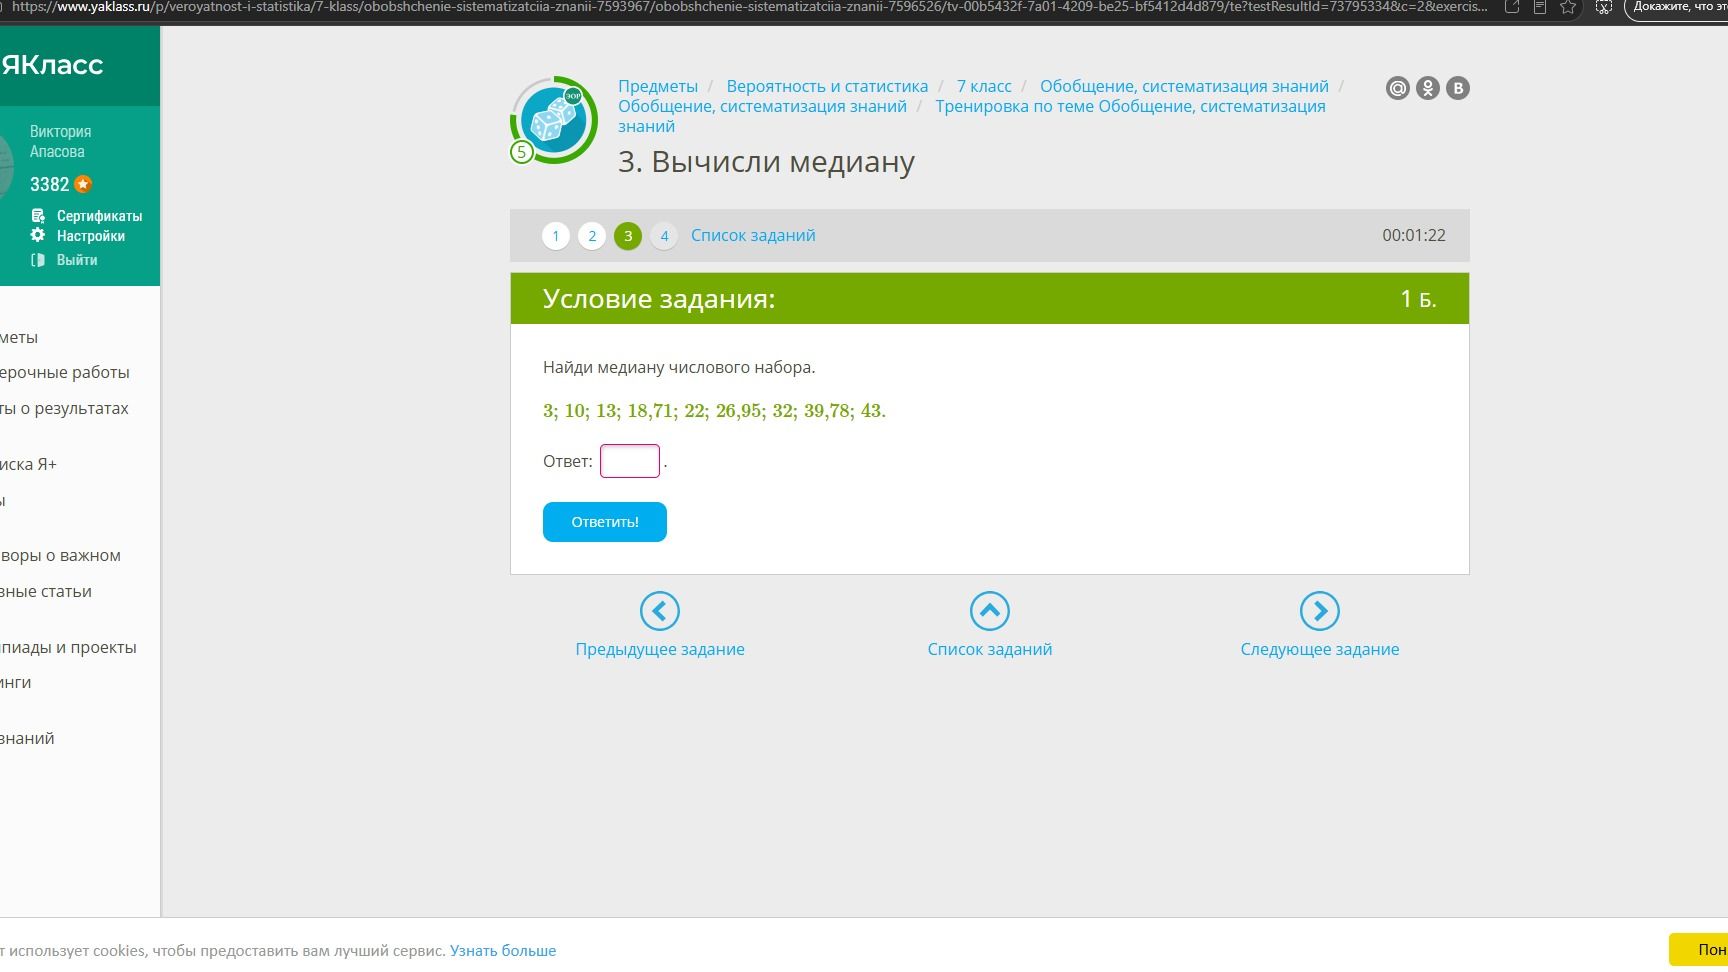
Task: Click the points value '3382'
Action: pos(49,184)
